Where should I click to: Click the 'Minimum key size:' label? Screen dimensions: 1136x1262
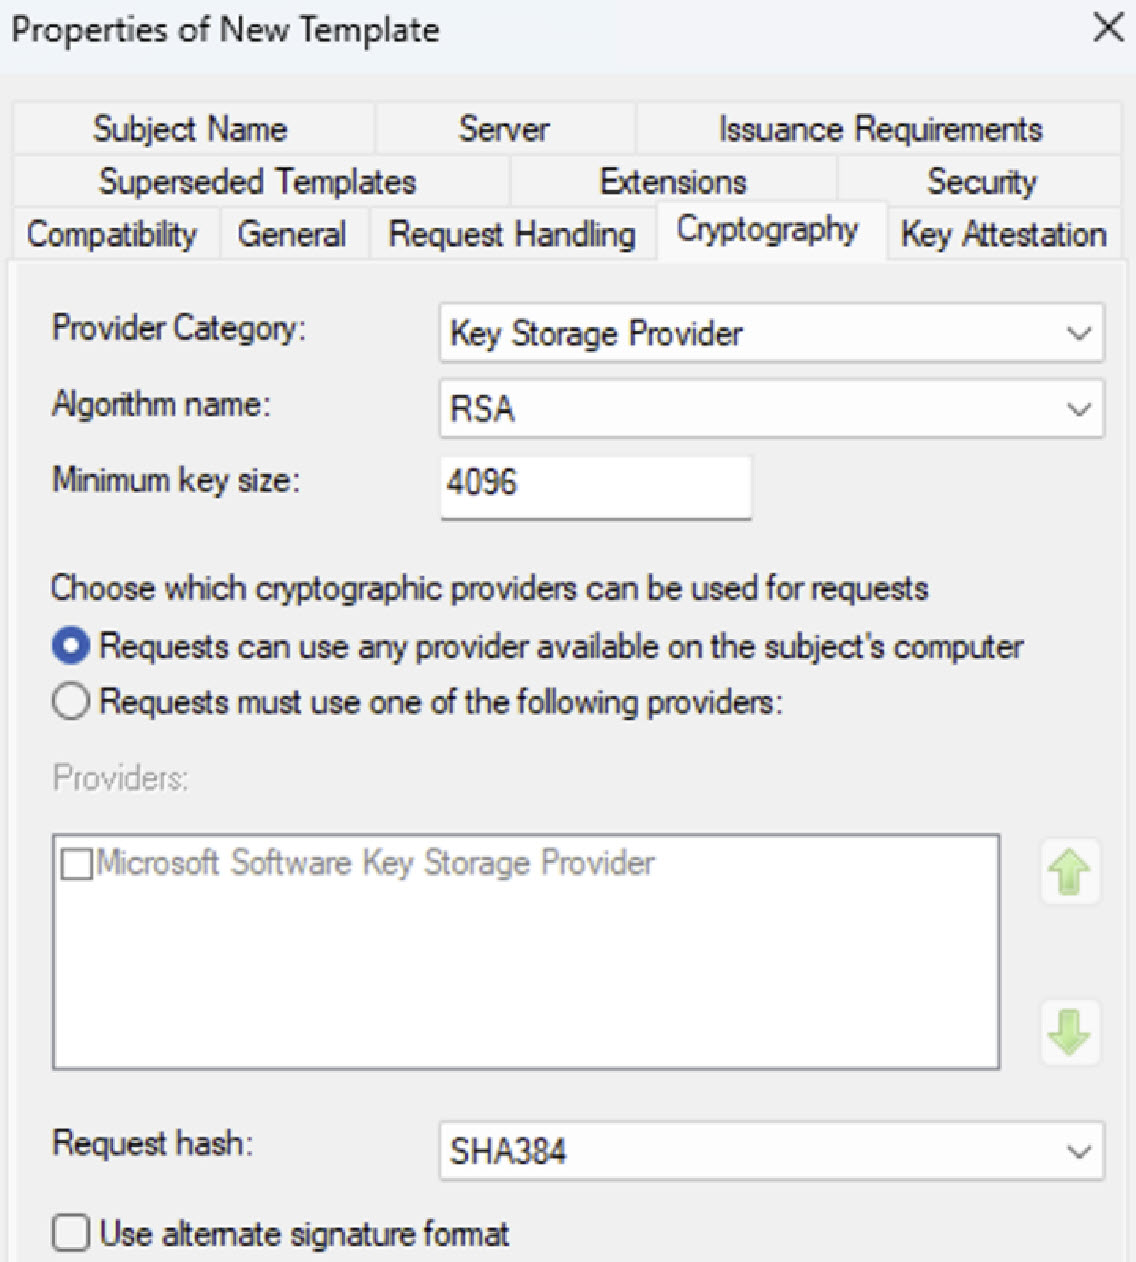176,480
